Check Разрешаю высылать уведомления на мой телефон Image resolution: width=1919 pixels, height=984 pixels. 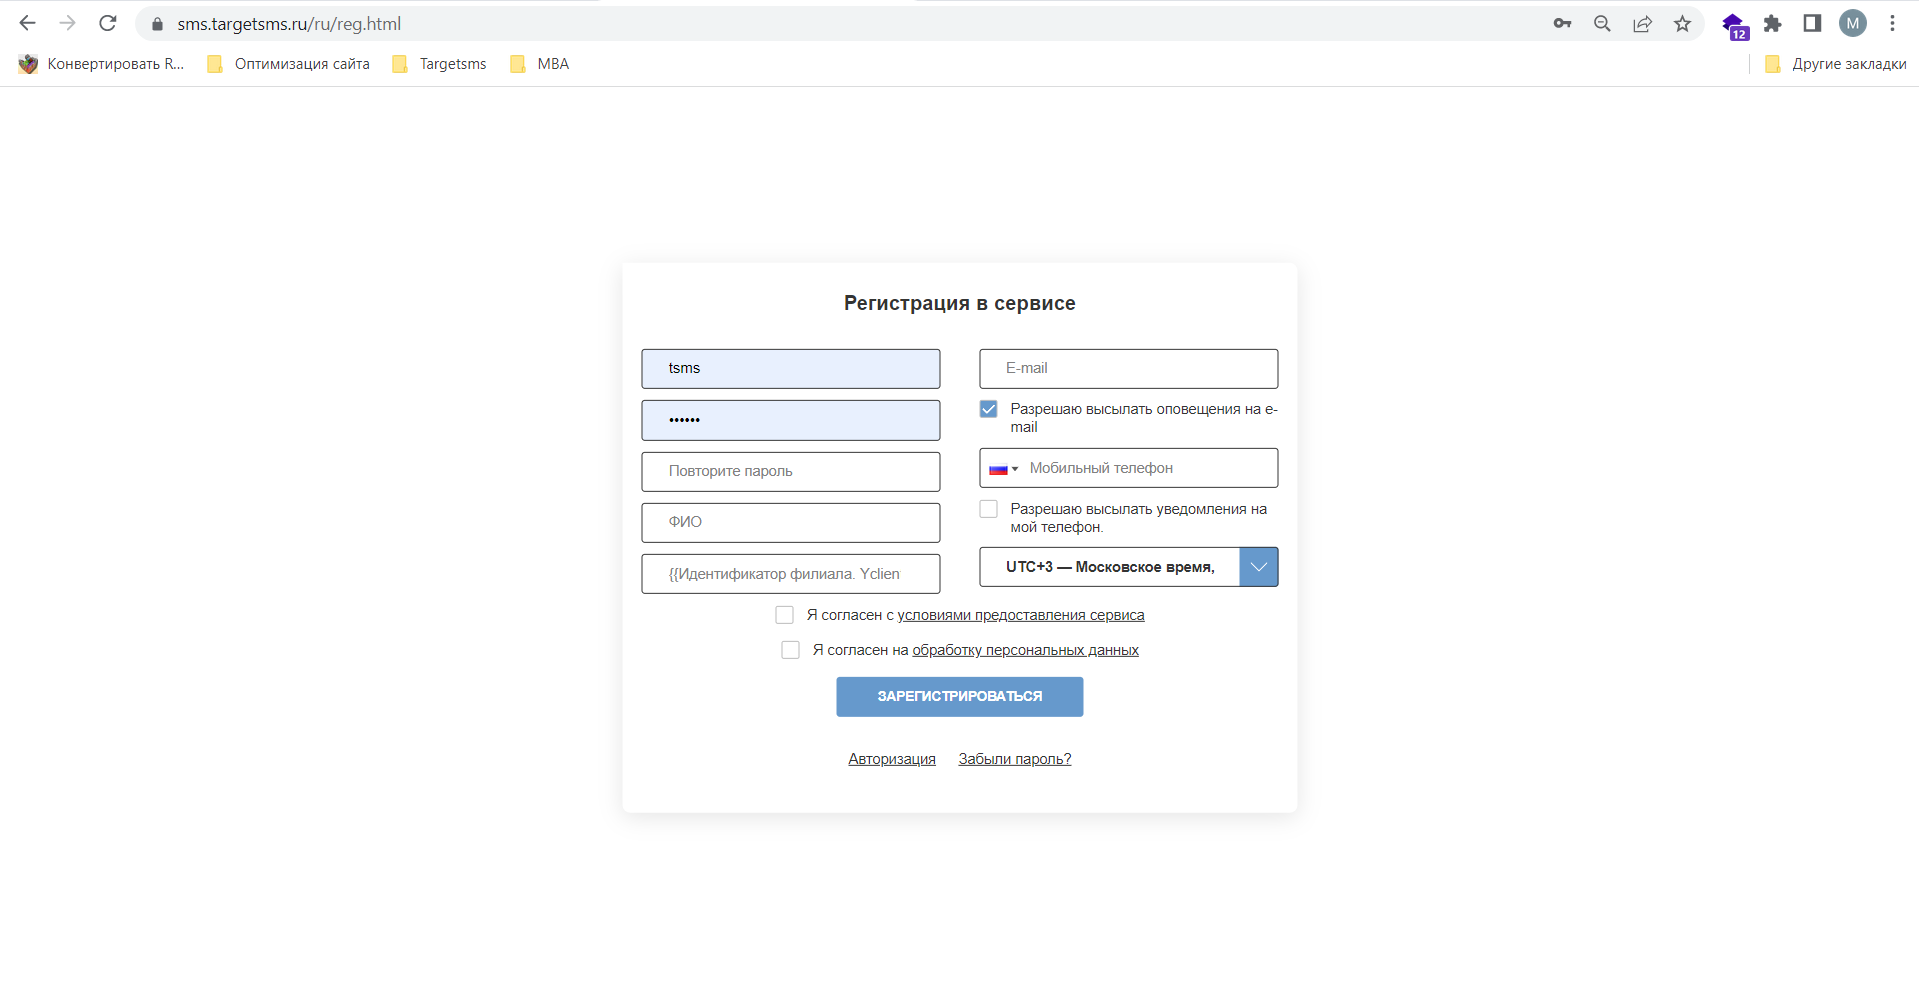[x=989, y=509]
